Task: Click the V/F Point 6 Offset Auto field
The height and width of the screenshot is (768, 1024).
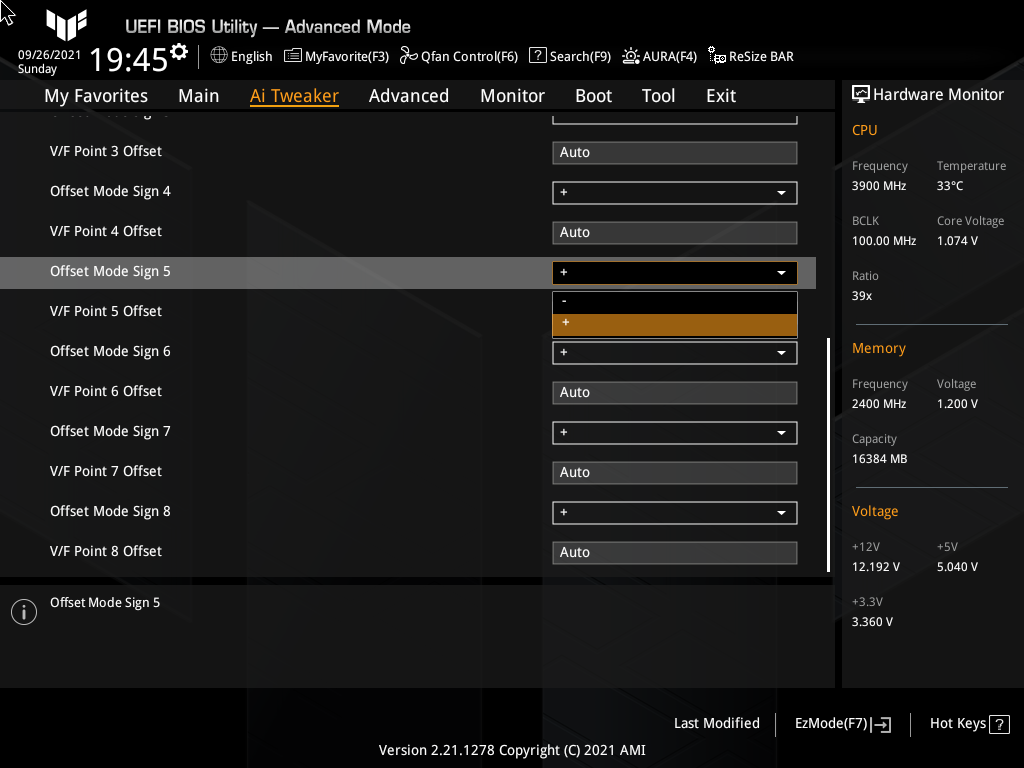Action: (674, 392)
